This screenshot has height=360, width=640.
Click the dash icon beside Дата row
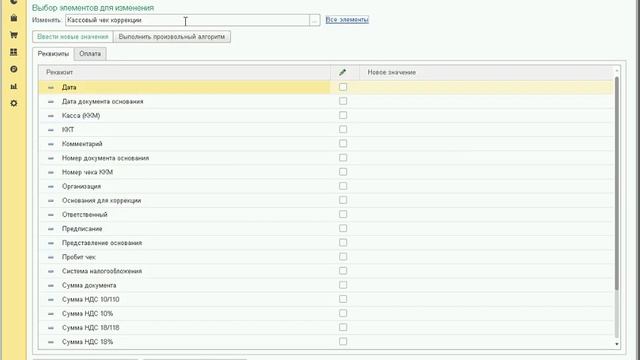51,87
